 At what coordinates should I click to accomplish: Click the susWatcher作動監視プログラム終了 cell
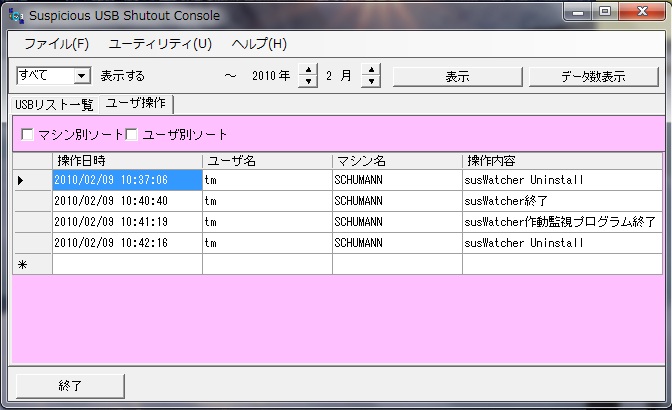[x=562, y=222]
